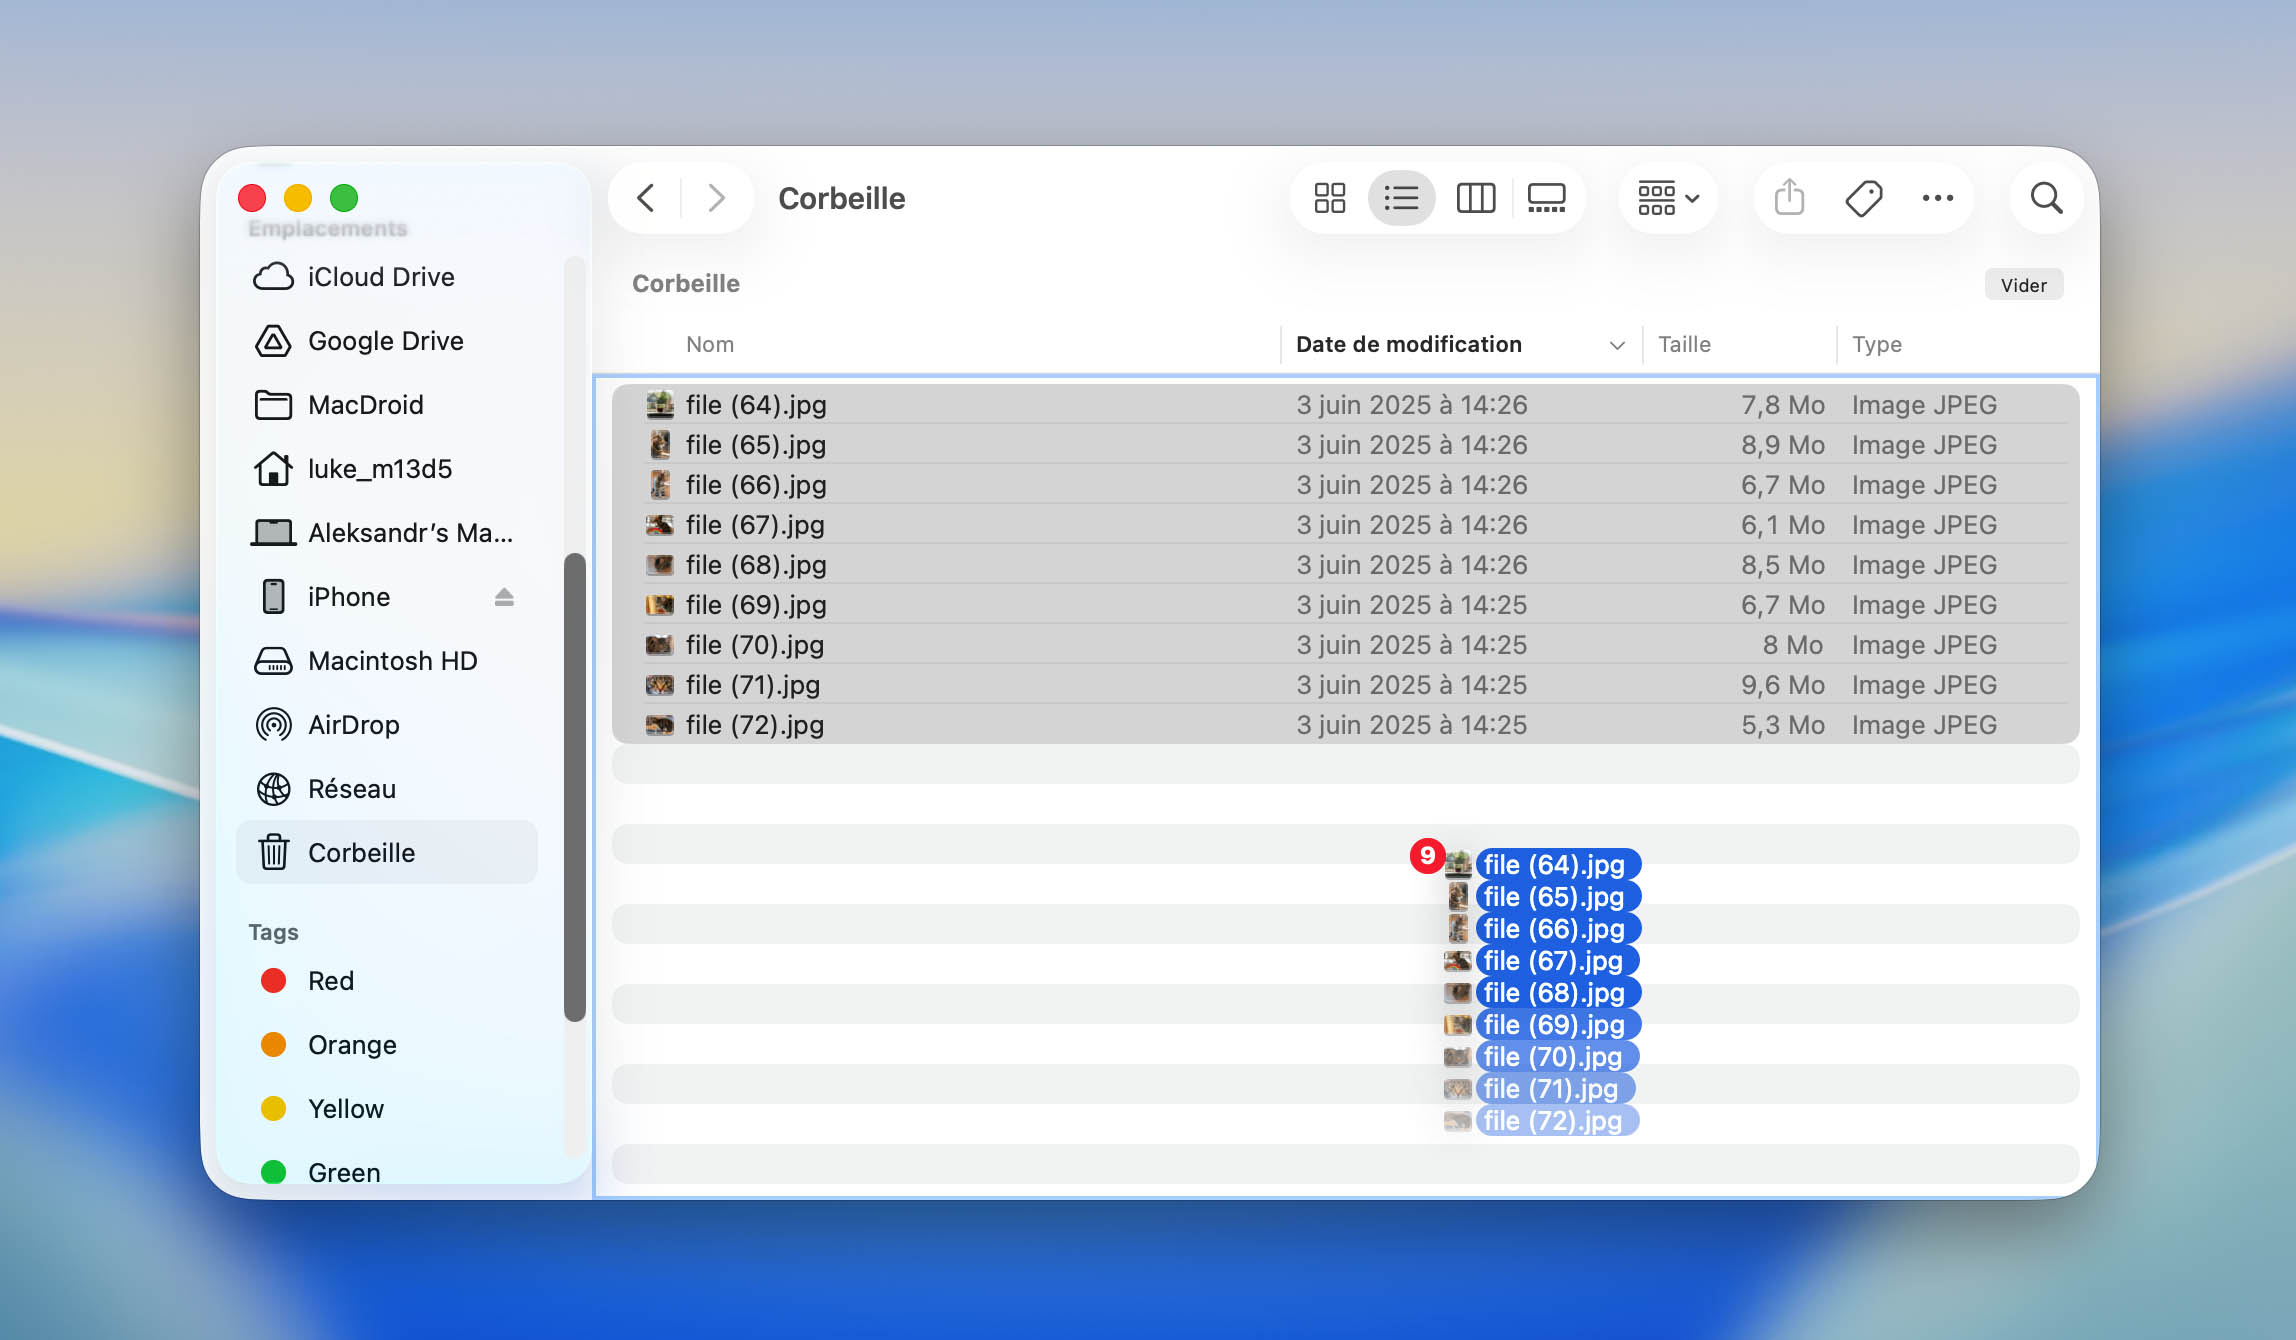This screenshot has width=2296, height=1340.
Task: Open the group-by options dropdown
Action: [x=1668, y=198]
